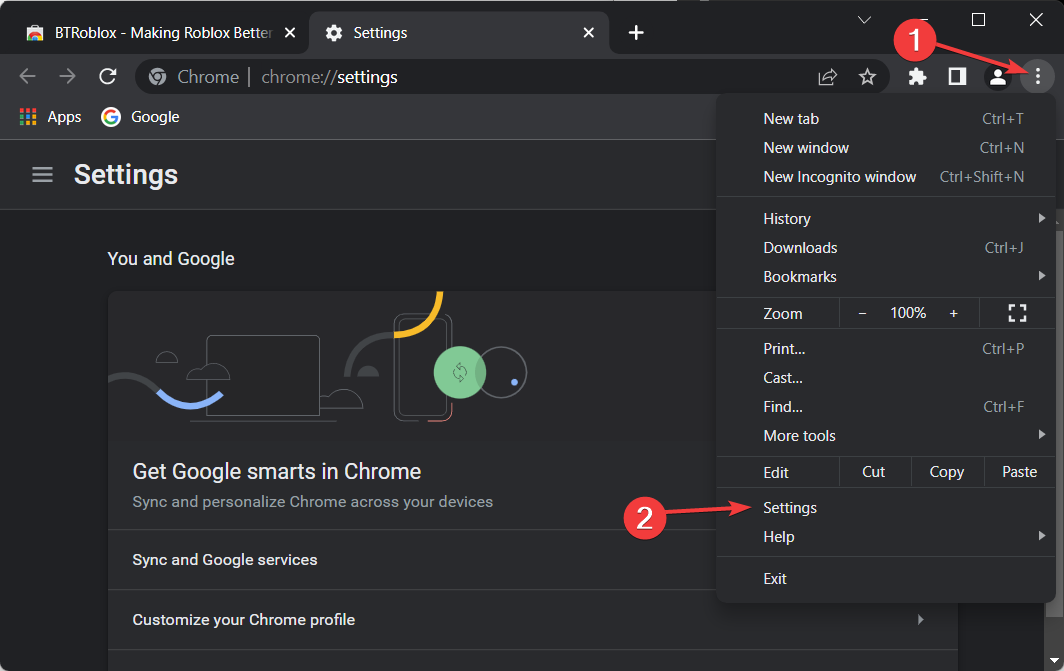Choose New Incognito window menu item
This screenshot has height=671, width=1064.
pos(839,177)
